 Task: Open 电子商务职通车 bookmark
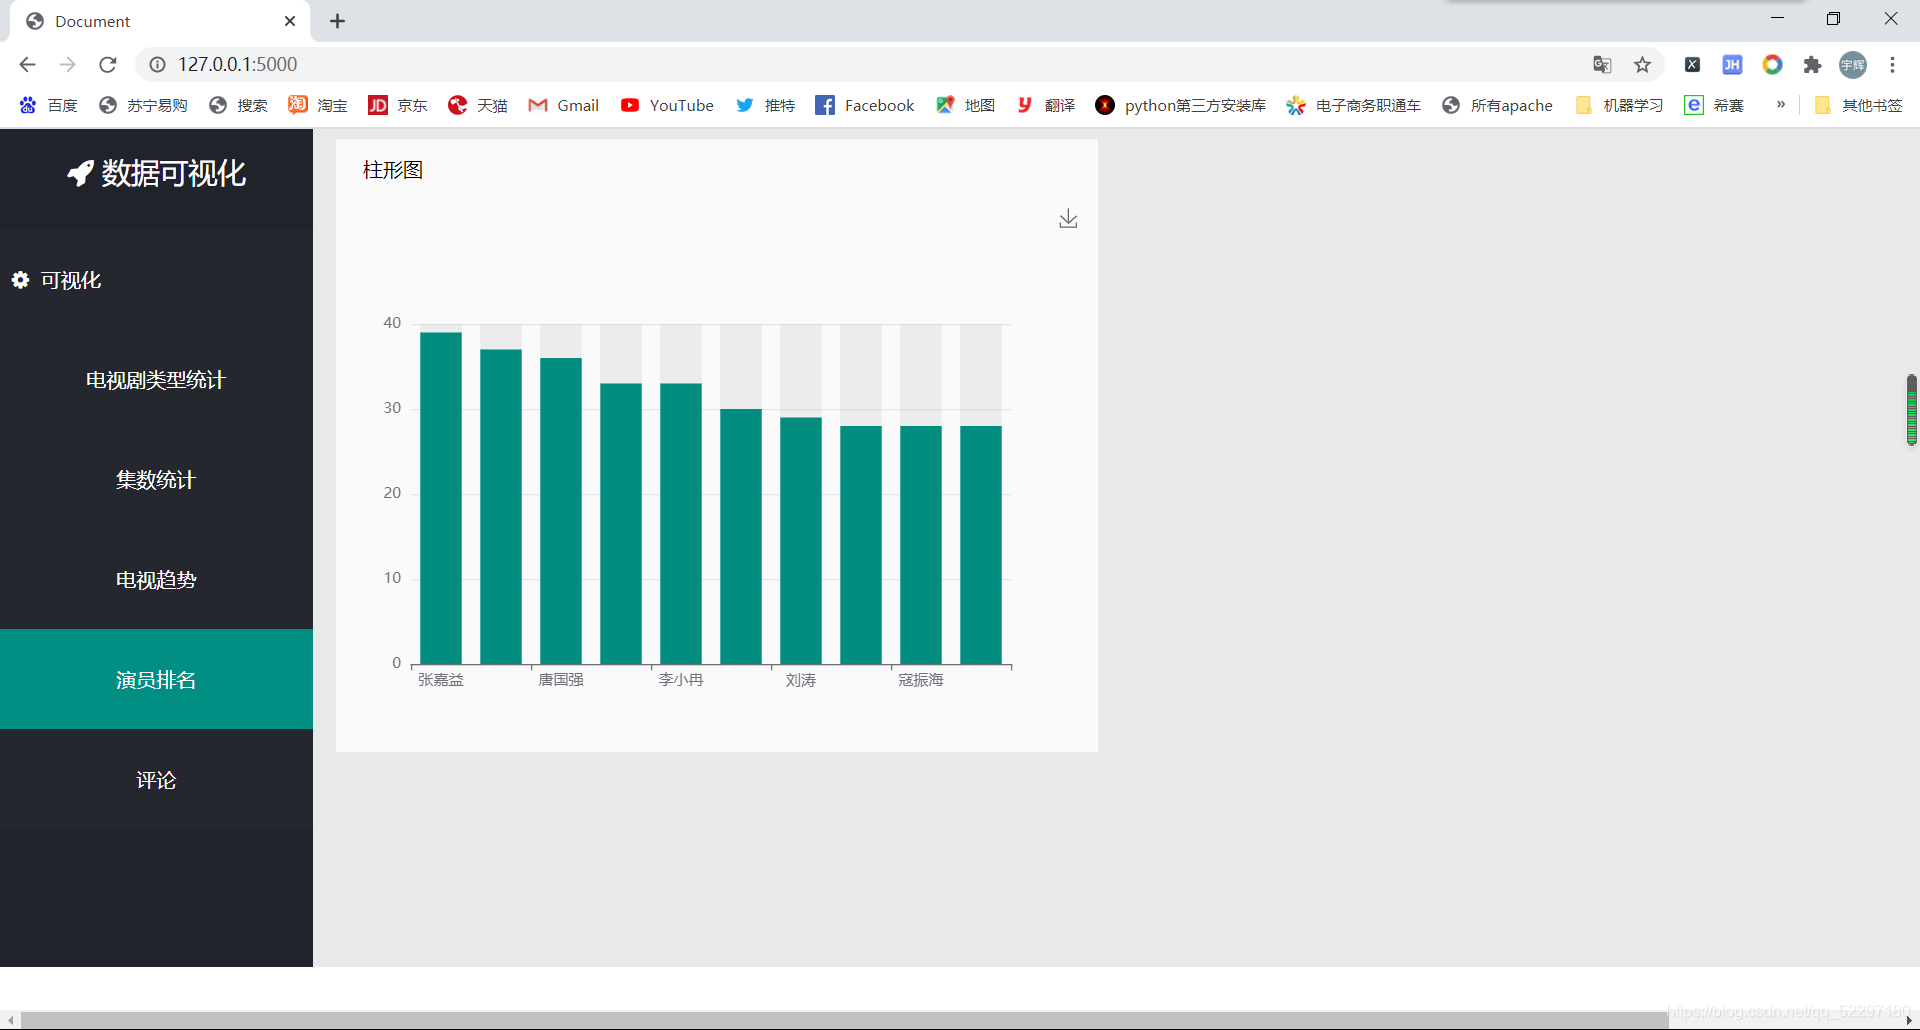[1354, 105]
